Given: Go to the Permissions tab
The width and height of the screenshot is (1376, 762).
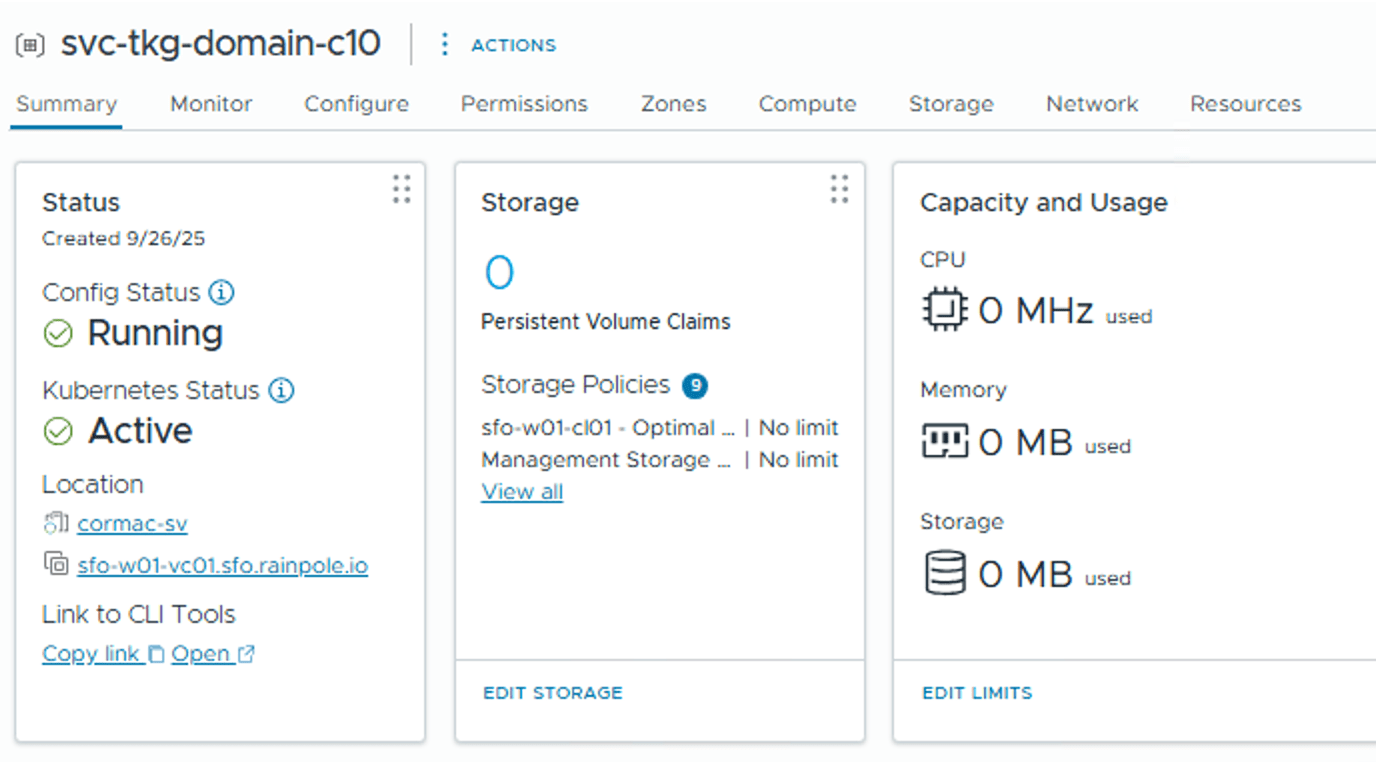Looking at the screenshot, I should (x=524, y=104).
